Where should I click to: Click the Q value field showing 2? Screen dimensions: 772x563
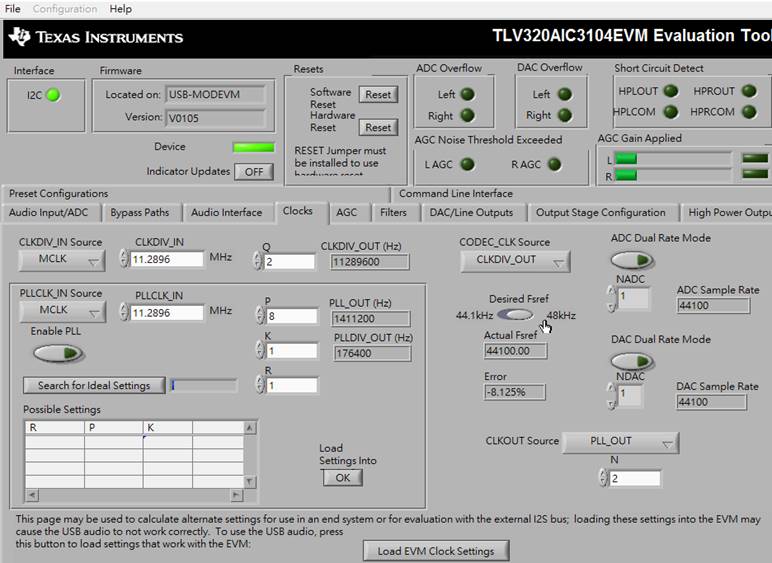click(289, 261)
